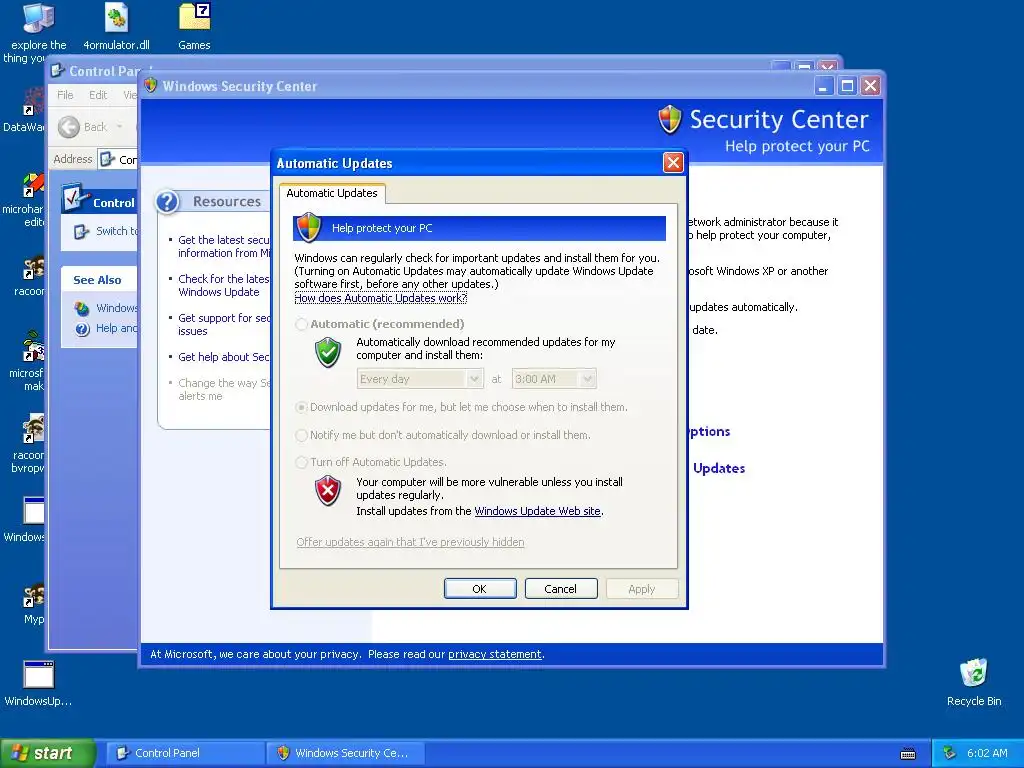Select the Automatic Updates tab
The image size is (1024, 768).
332,193
